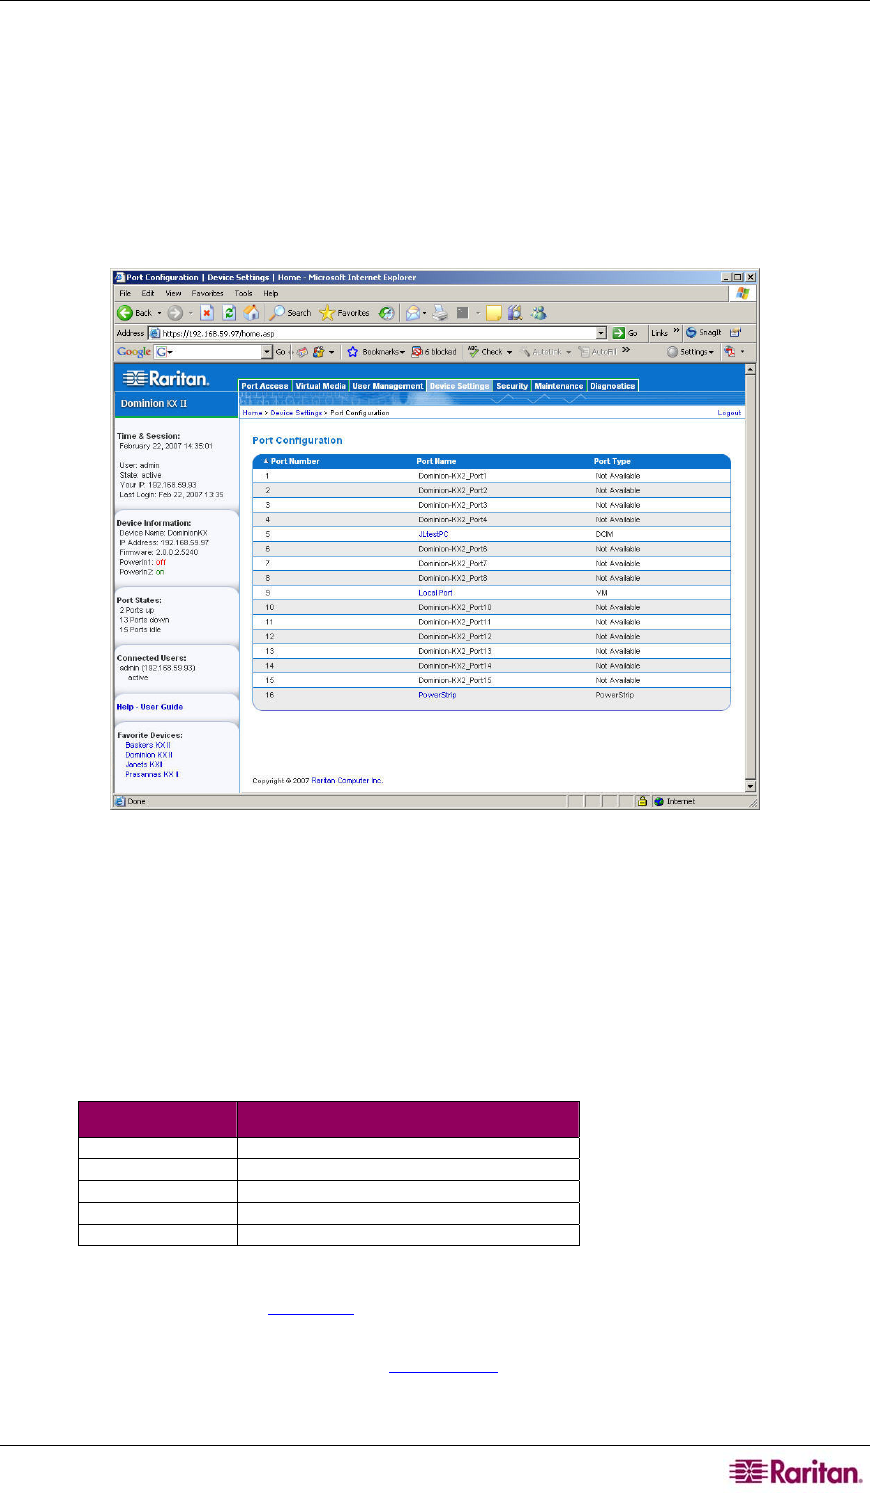
Task: Click the Dominion-KX2_Port12 name cell
Action: (455, 637)
